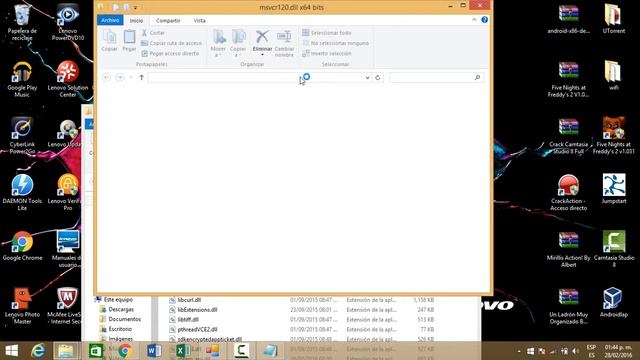Open the Mover a dropdown
The image size is (640, 360).
(218, 43)
